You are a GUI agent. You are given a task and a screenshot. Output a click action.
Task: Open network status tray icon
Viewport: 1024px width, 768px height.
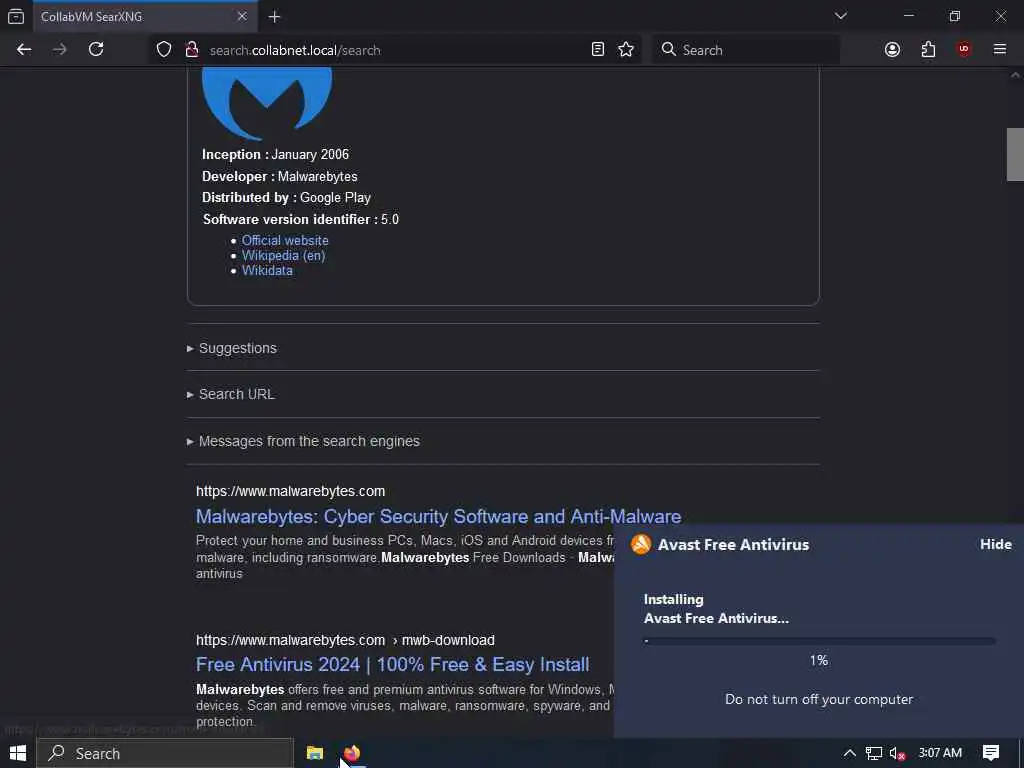coord(874,753)
